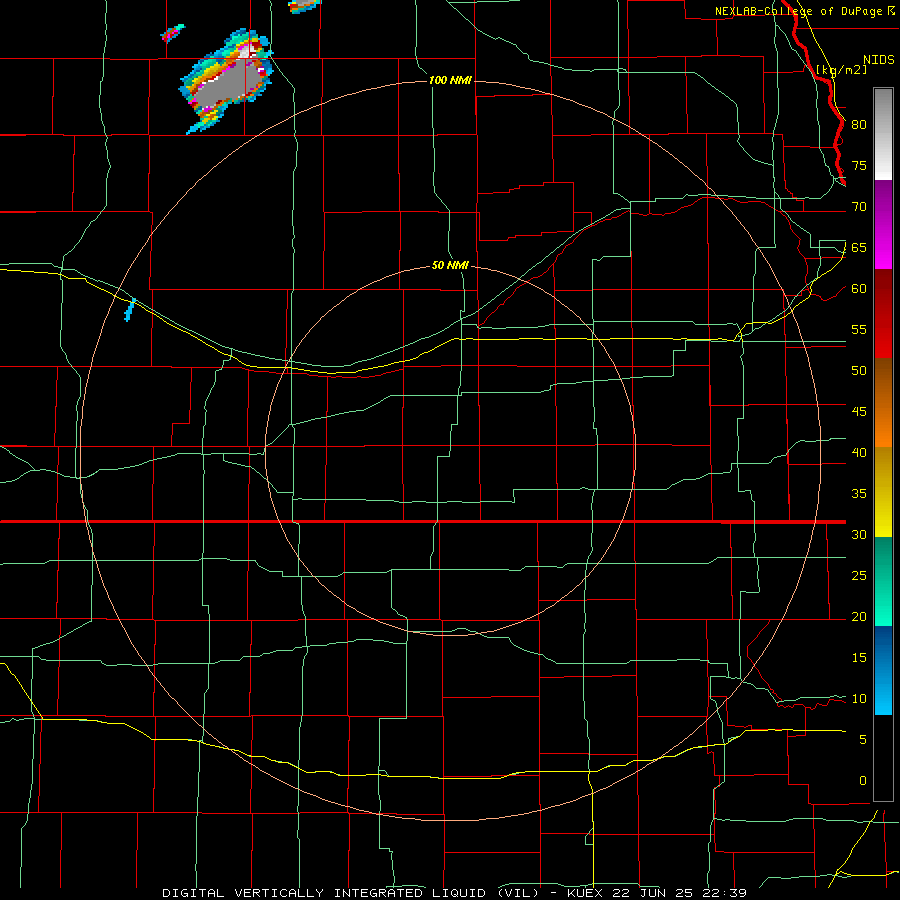Click the 100 NMI range ring label
This screenshot has width=900, height=900.
[x=450, y=80]
